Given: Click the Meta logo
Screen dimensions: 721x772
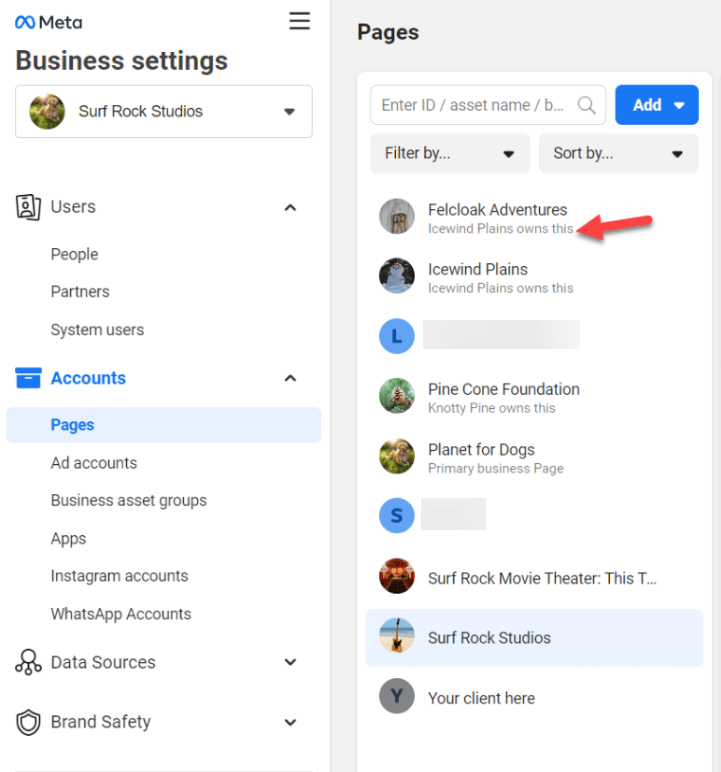Looking at the screenshot, I should click(48, 22).
